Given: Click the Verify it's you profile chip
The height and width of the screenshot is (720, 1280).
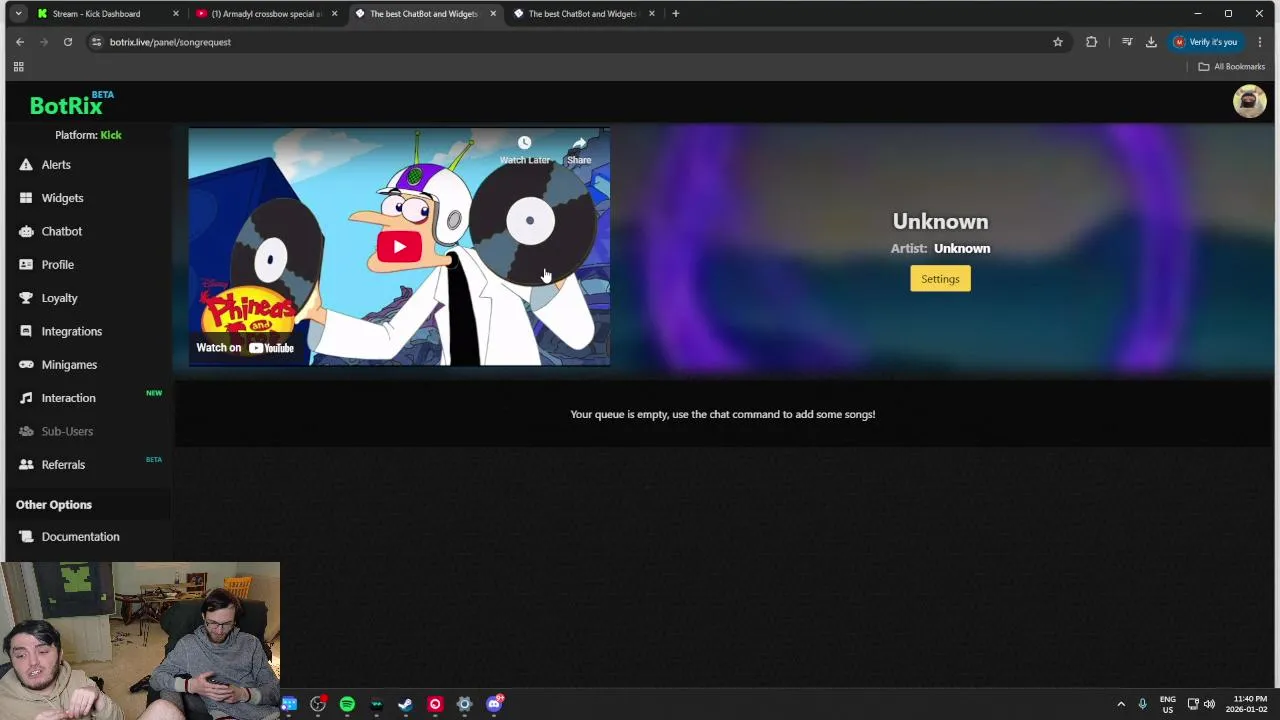Looking at the screenshot, I should coord(1206,42).
